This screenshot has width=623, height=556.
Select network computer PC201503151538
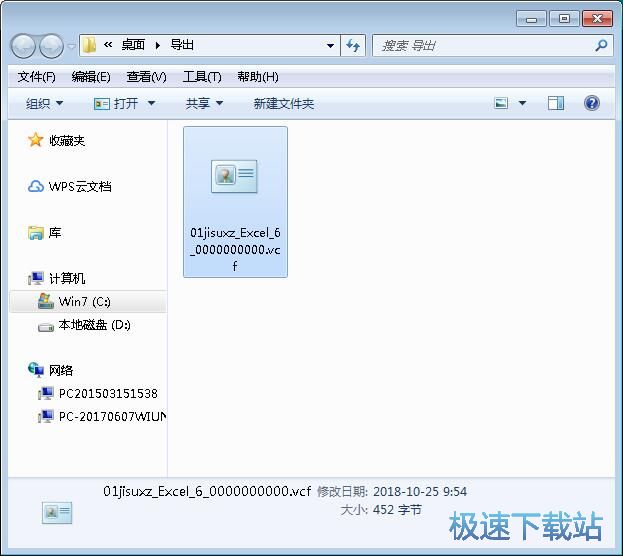pyautogui.click(x=98, y=393)
